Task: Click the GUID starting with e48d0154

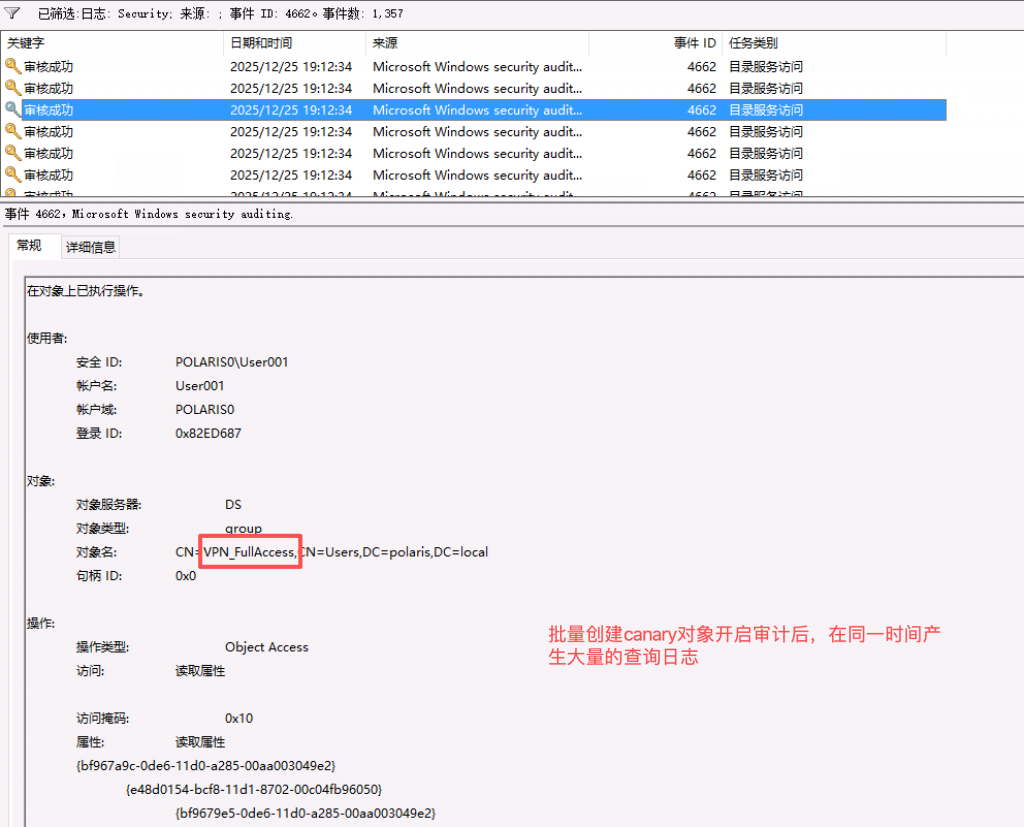Action: tap(253, 789)
